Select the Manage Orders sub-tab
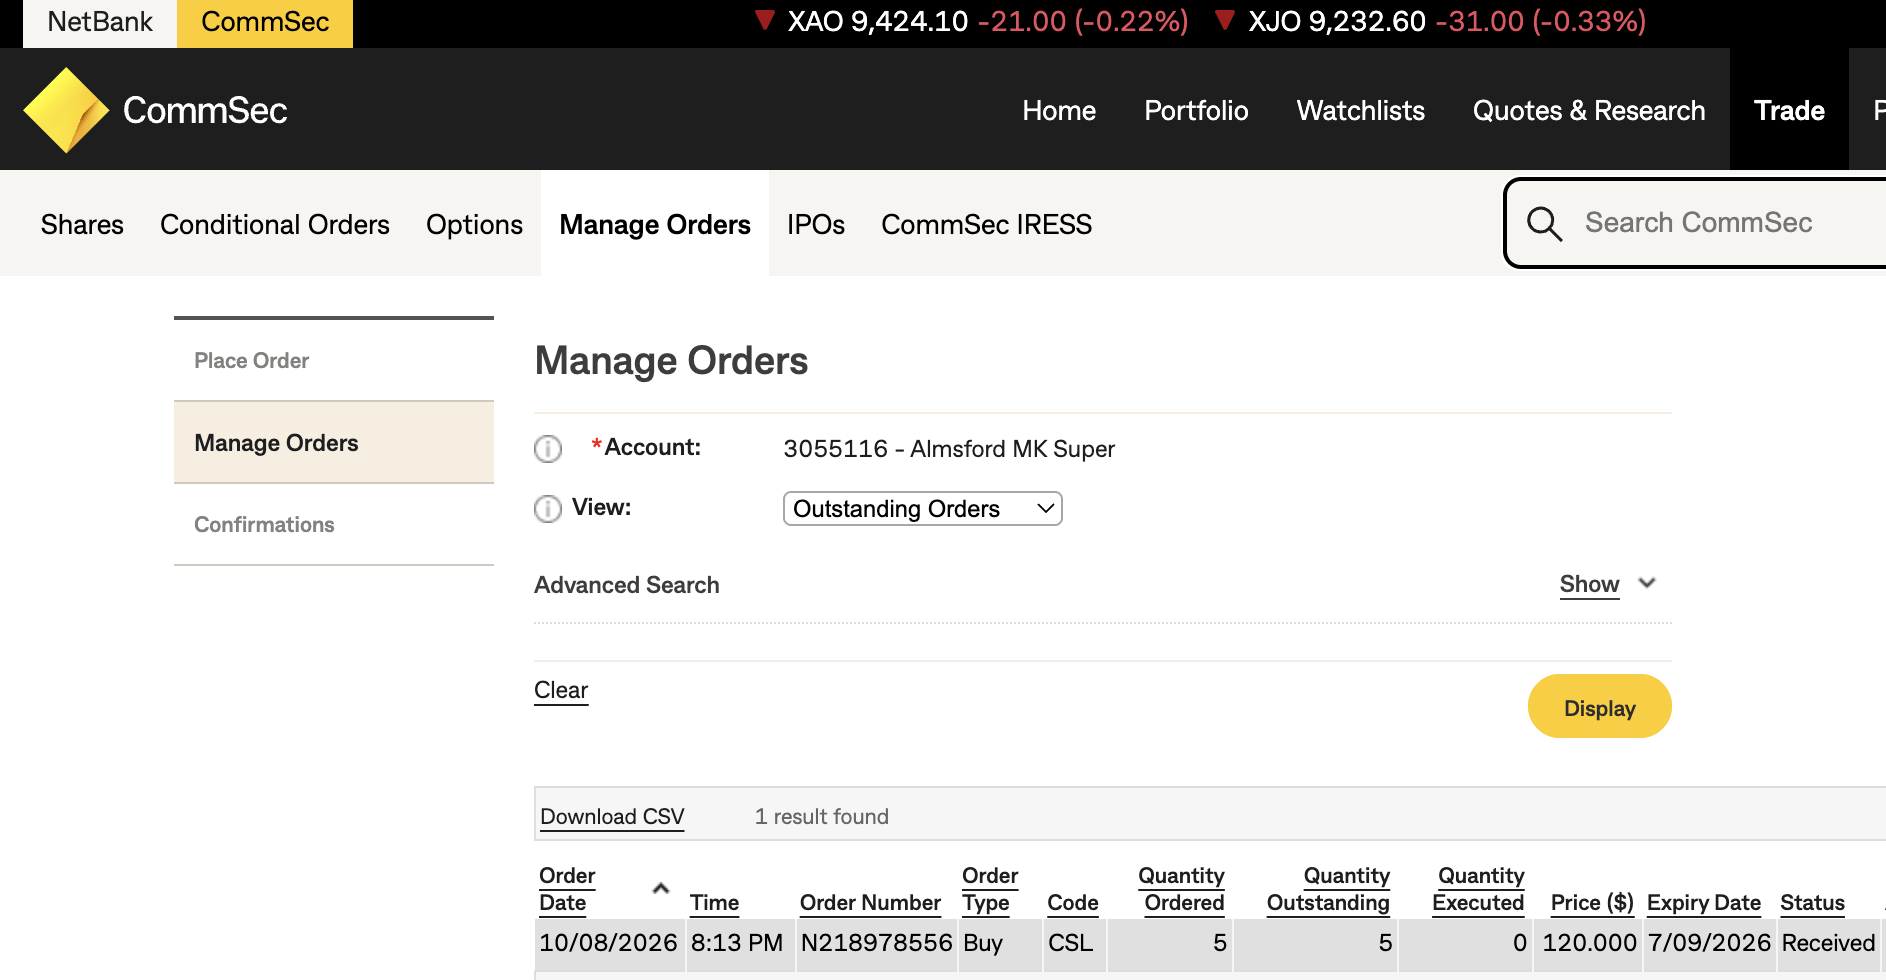This screenshot has width=1886, height=980. coord(655,225)
